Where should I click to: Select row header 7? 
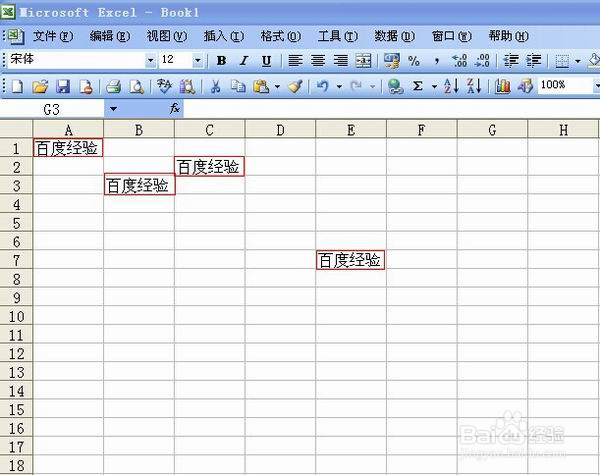(x=16, y=260)
